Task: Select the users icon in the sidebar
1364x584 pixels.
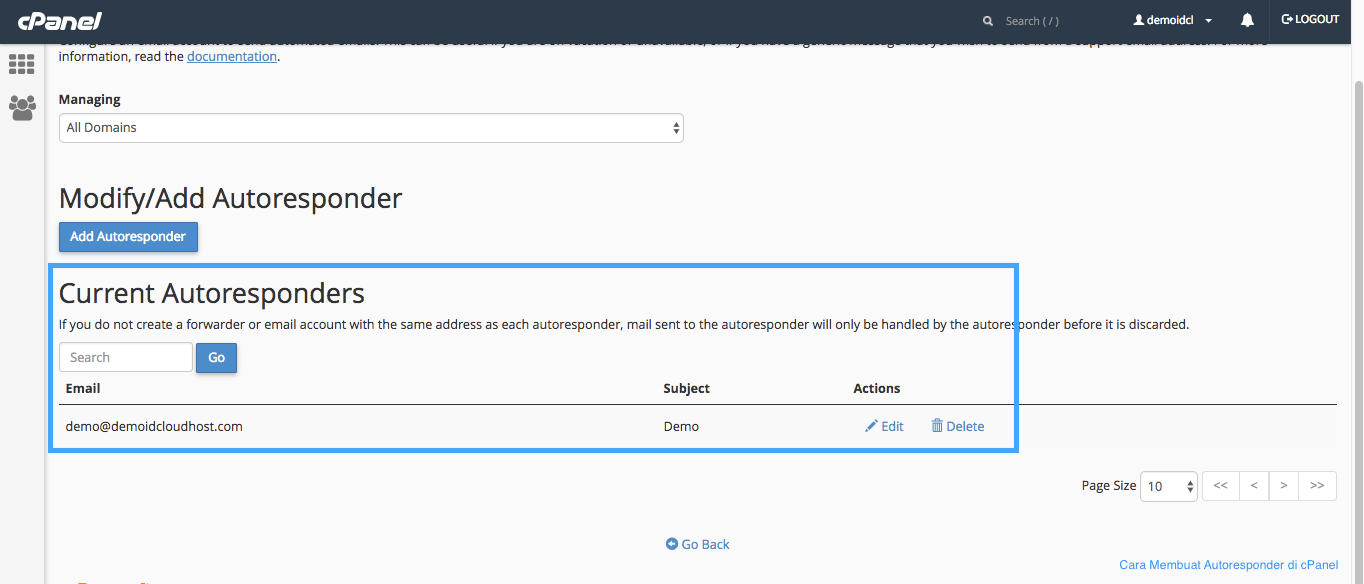Action: click(21, 108)
